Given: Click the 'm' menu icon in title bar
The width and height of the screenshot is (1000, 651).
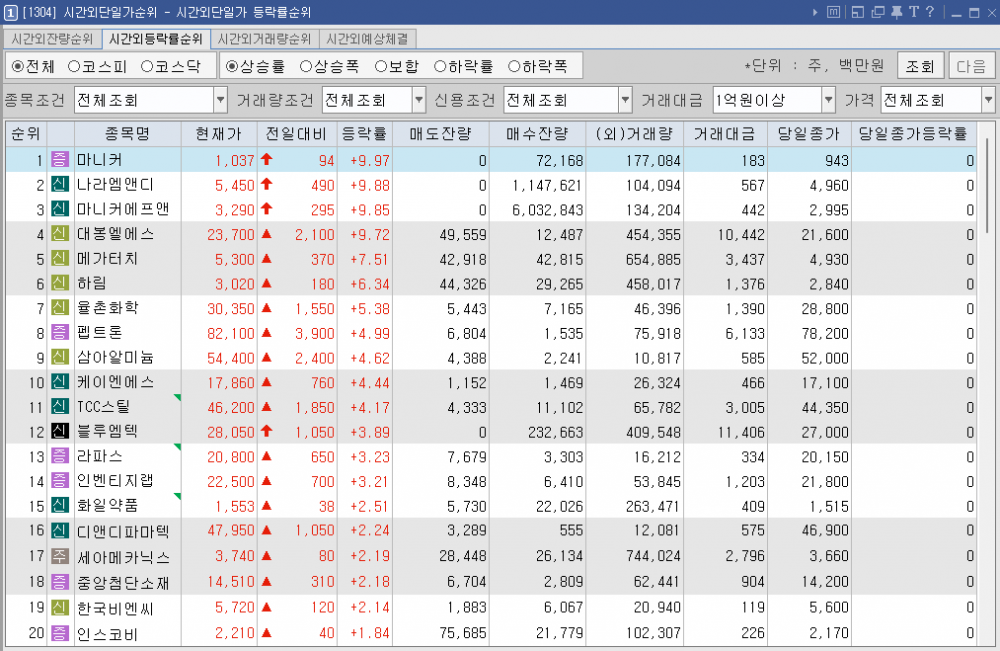Looking at the screenshot, I should tap(834, 12).
